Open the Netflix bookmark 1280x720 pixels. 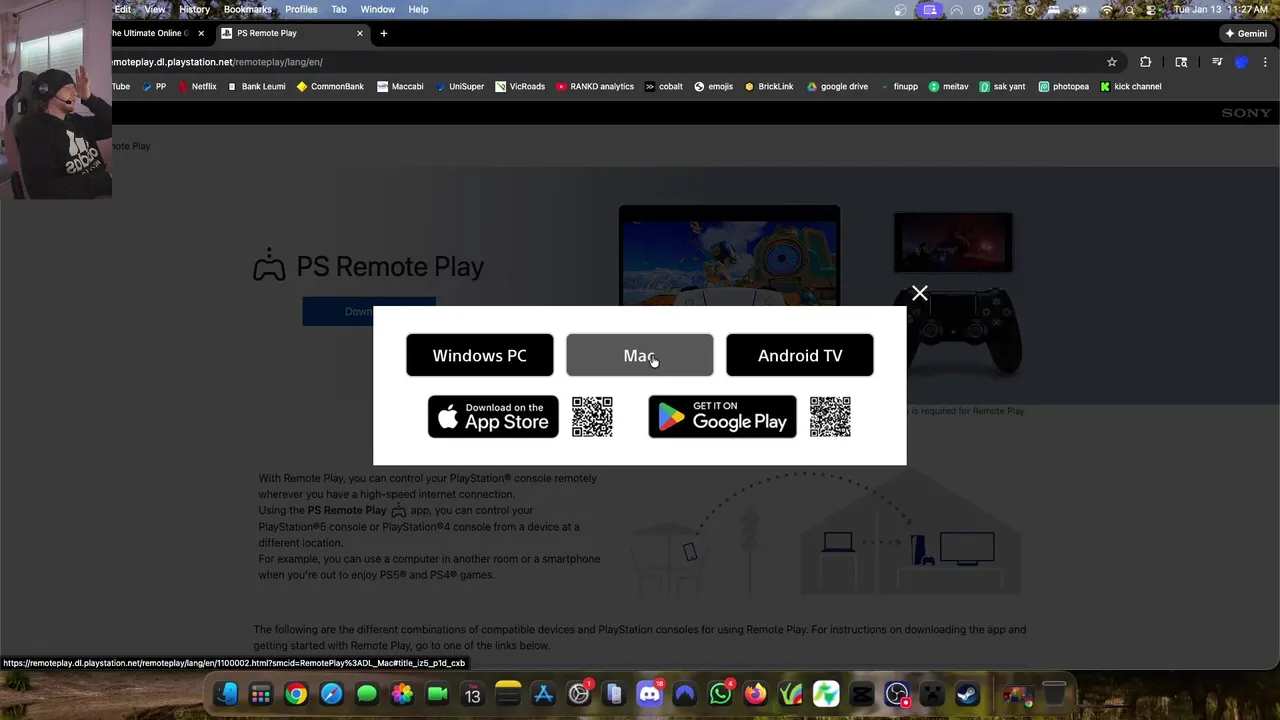coord(197,87)
